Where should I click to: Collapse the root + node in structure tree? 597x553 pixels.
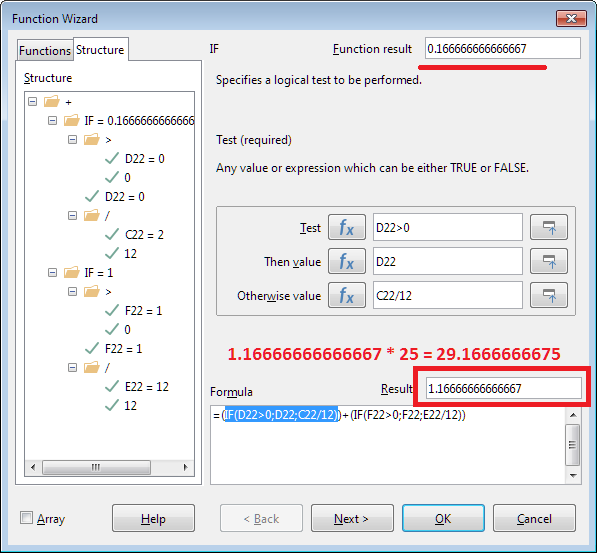click(32, 102)
